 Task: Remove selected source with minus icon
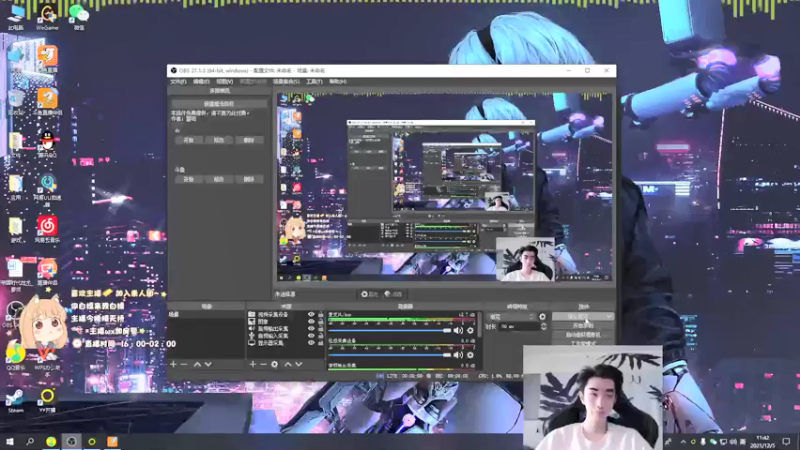tap(263, 364)
